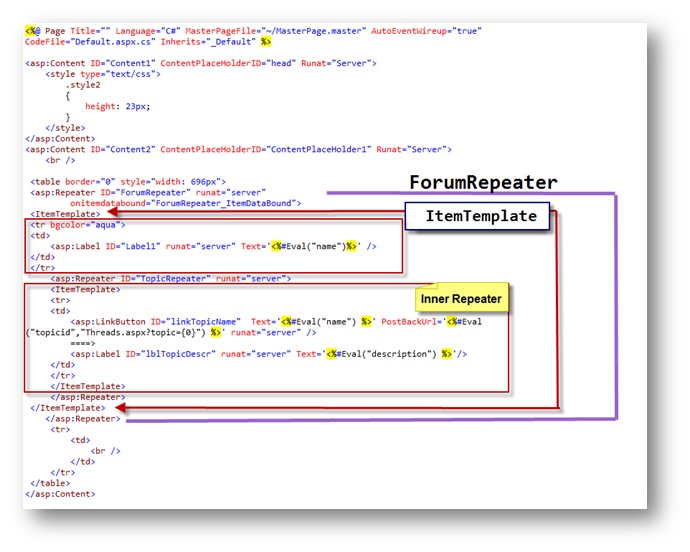Click the <style type="text/css"> line
The image size is (690, 552).
click(103, 74)
